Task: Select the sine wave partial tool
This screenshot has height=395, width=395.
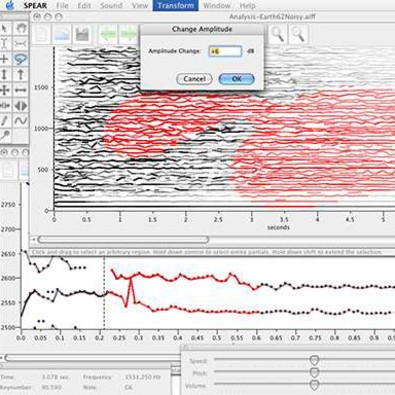Action: 21,120
